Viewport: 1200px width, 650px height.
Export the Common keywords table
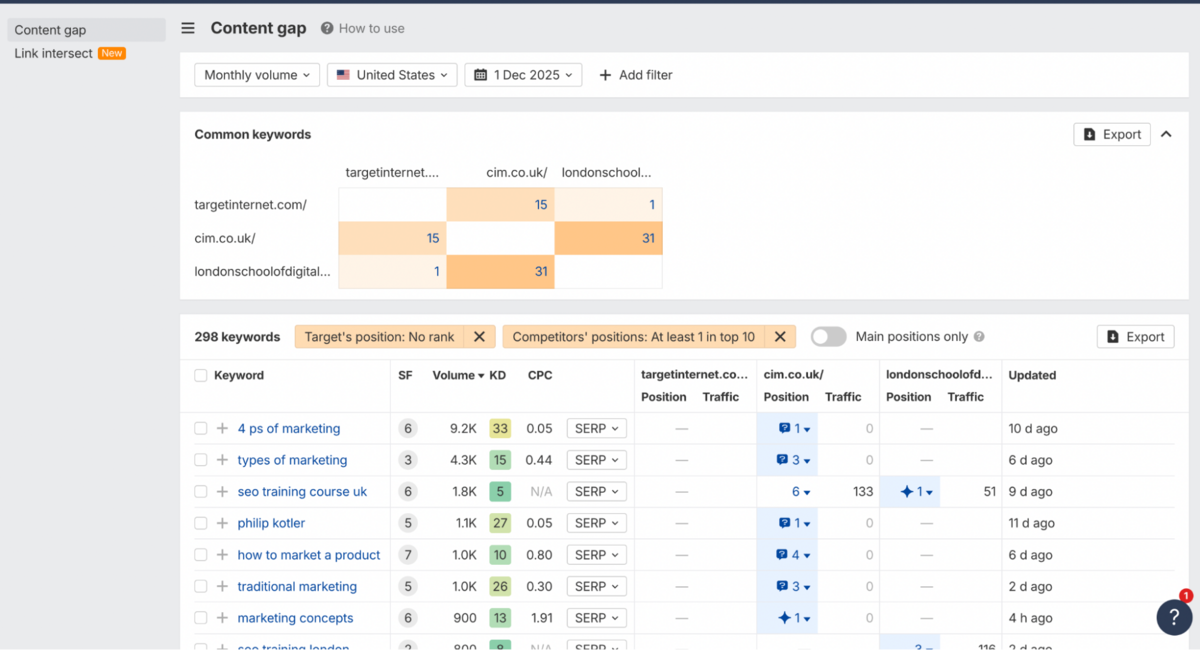(1112, 134)
